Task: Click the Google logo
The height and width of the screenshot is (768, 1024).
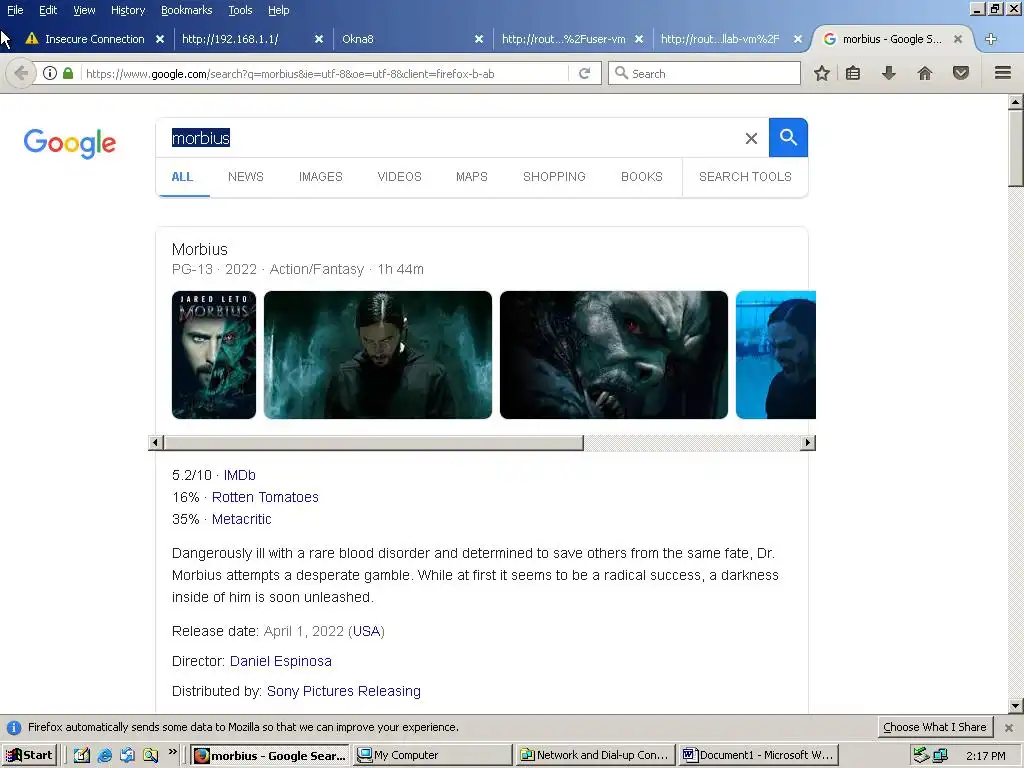Action: click(70, 143)
